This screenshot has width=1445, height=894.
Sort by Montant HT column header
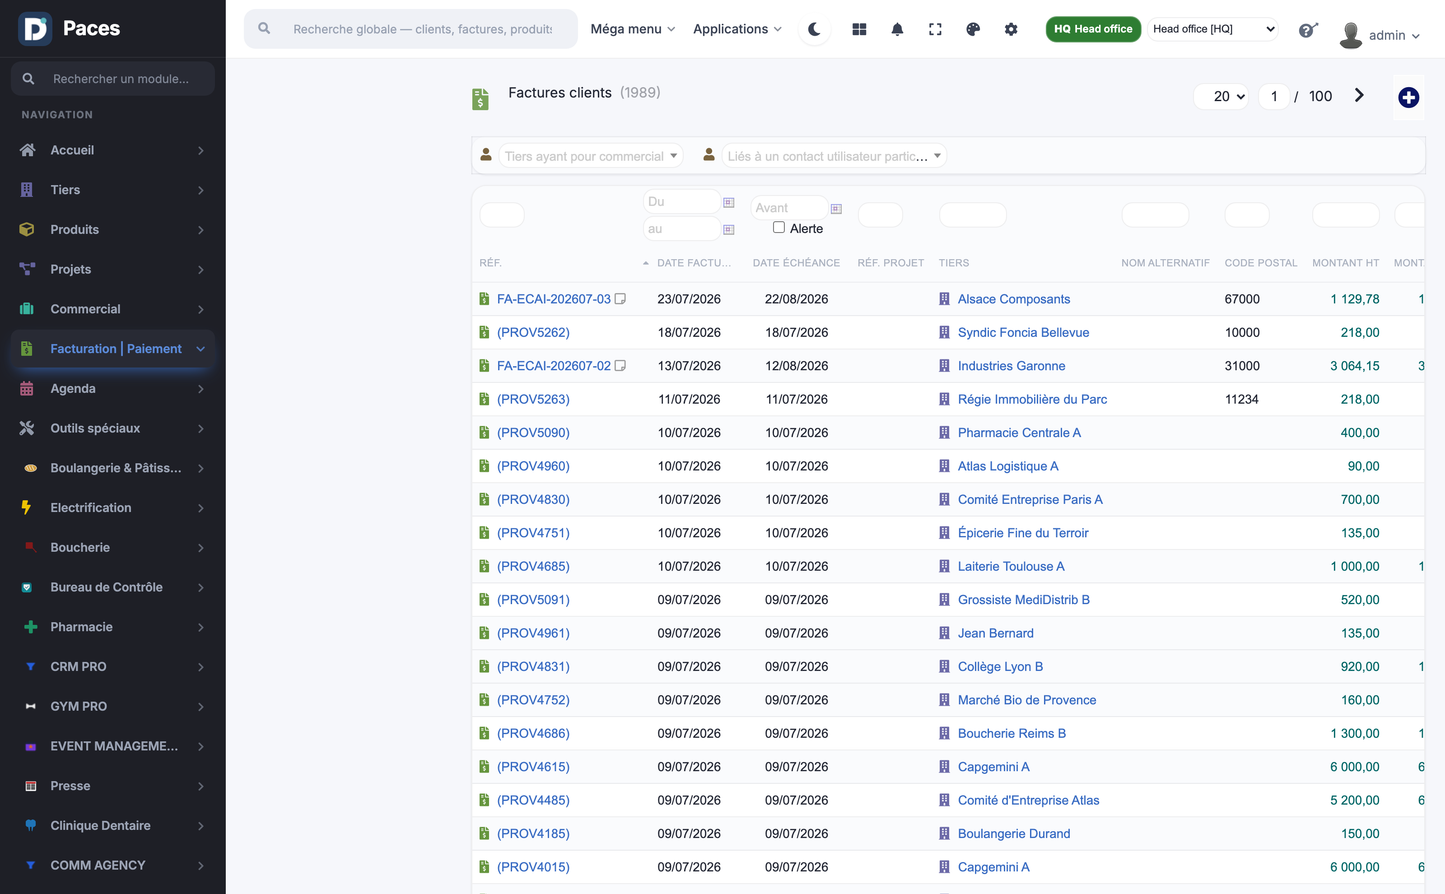1345,263
